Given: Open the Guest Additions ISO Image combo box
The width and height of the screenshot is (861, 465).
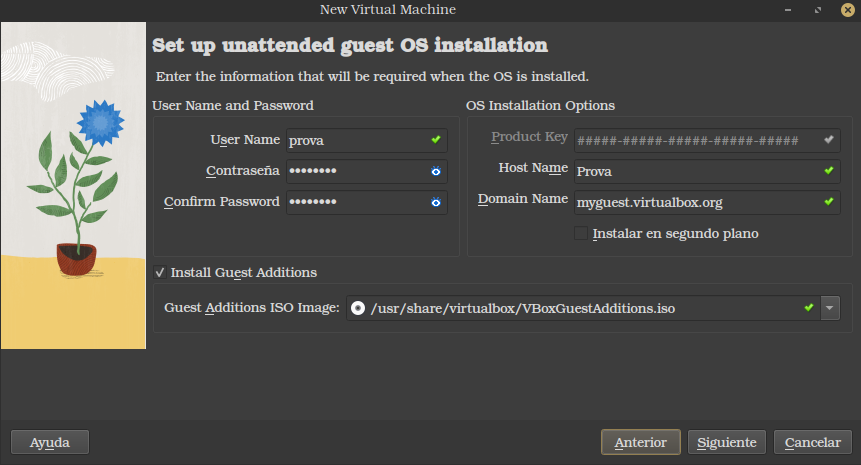Looking at the screenshot, I should [x=580, y=308].
